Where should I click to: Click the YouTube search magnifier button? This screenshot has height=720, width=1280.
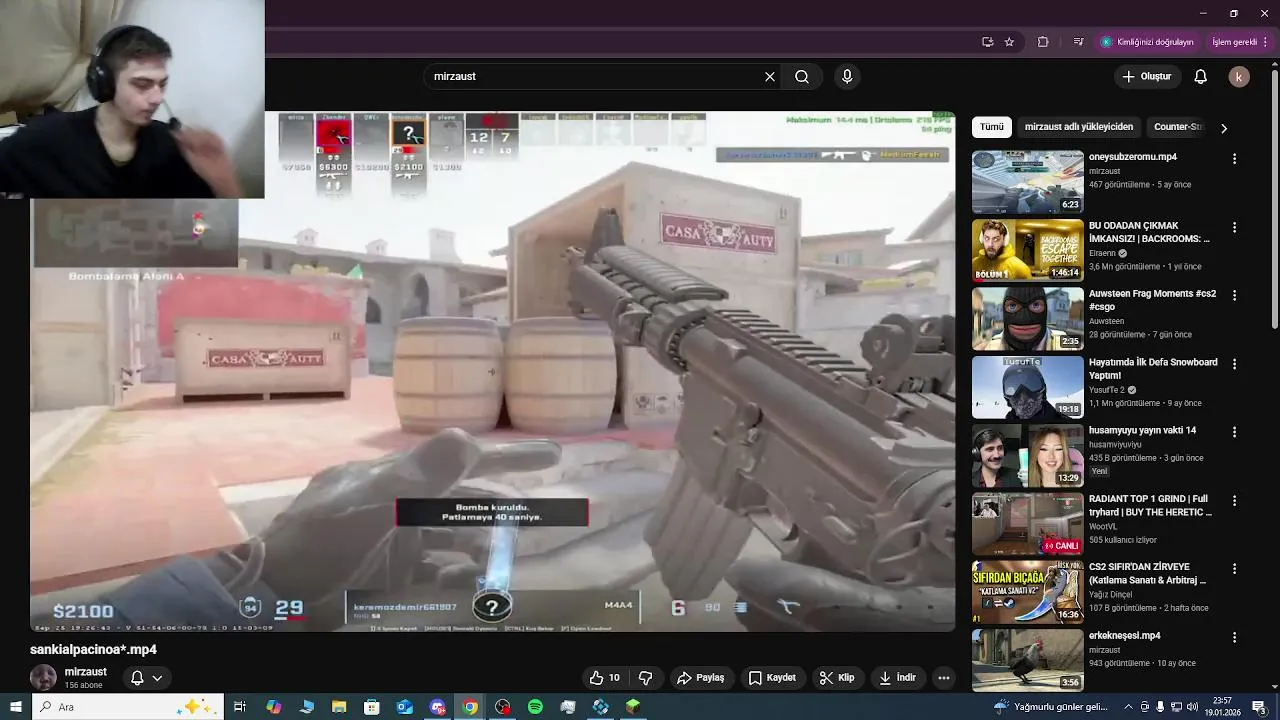[802, 77]
